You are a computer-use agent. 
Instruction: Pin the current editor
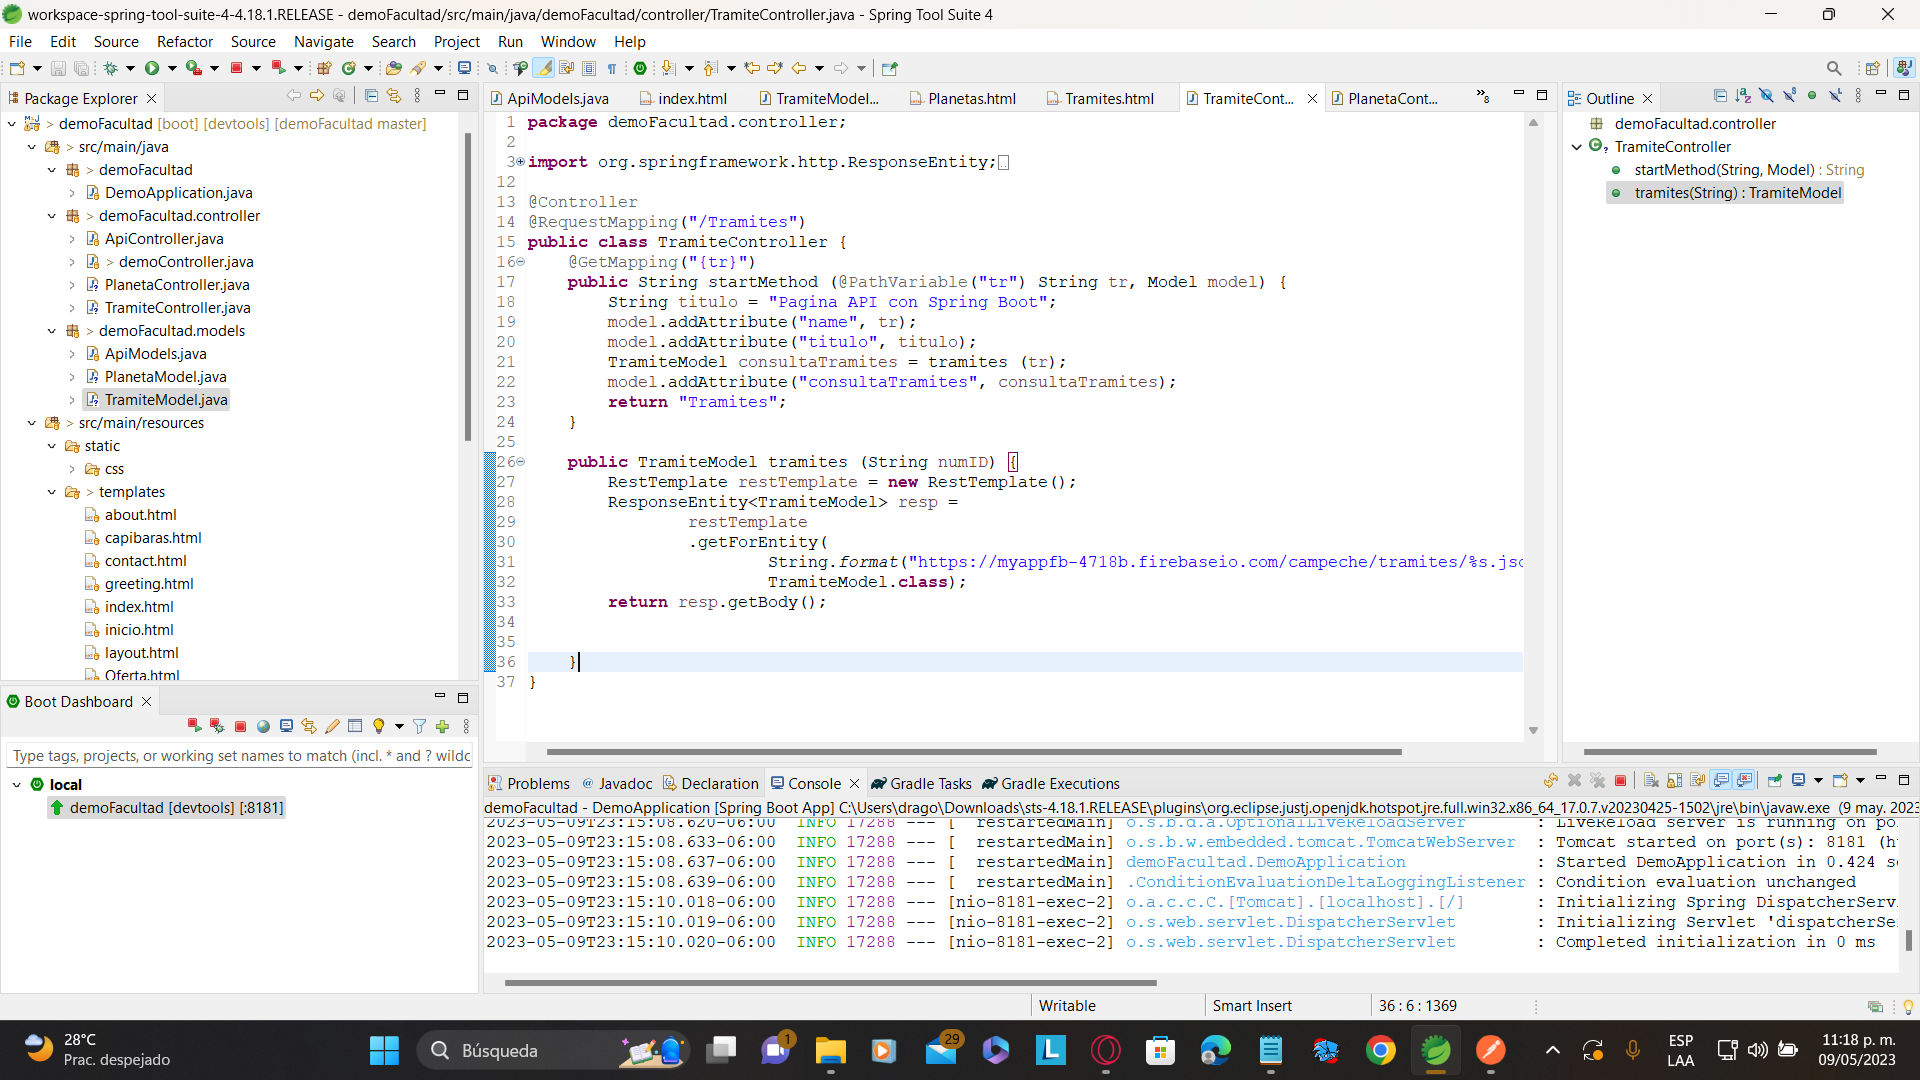point(889,68)
